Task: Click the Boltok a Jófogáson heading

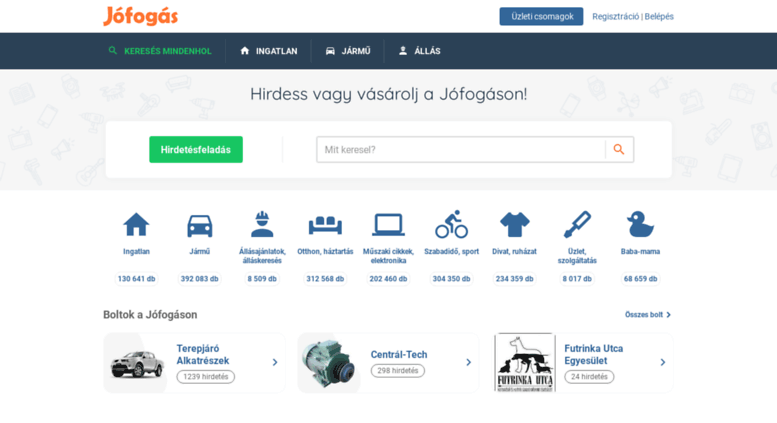Action: click(x=150, y=315)
